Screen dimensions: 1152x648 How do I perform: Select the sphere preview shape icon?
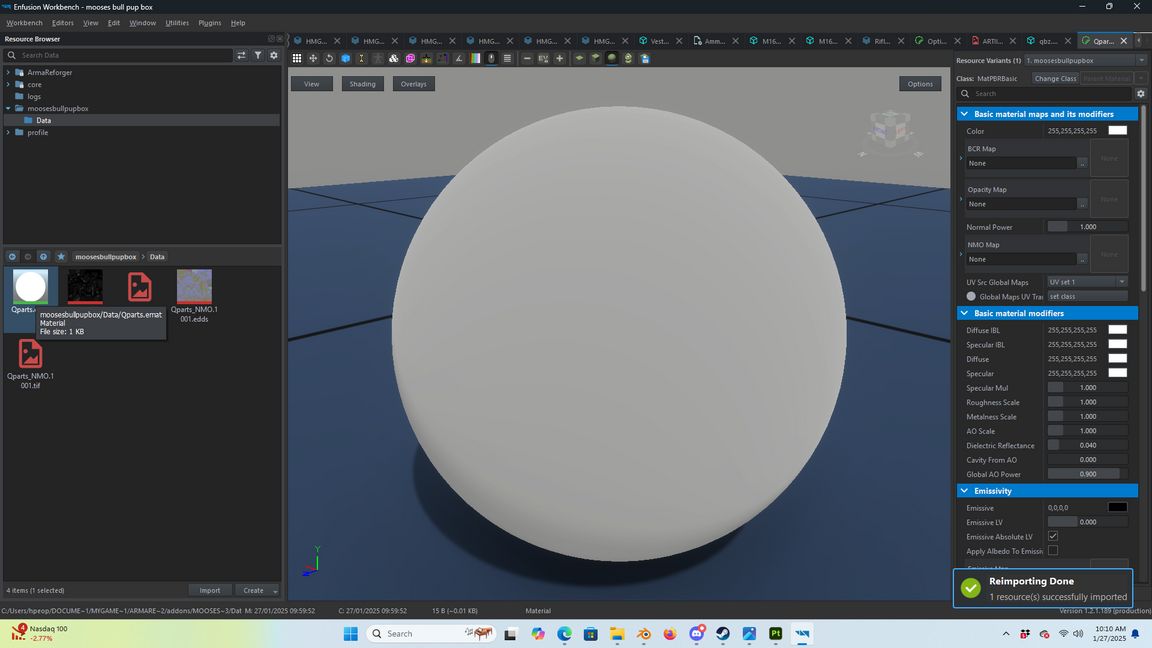click(x=612, y=58)
